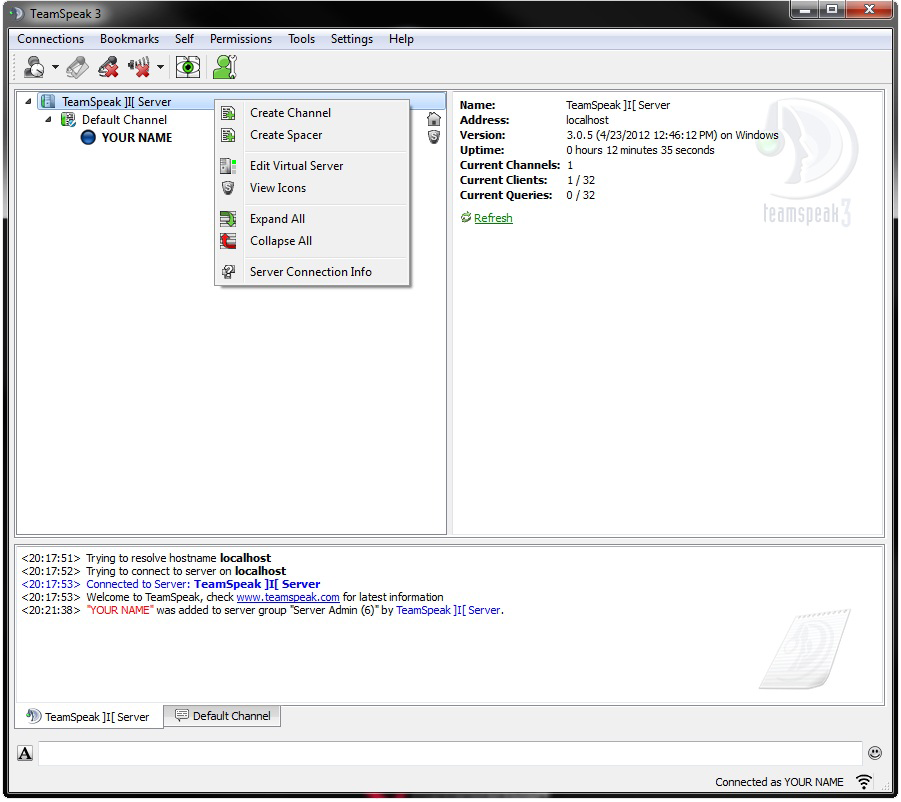
Task: Open the Contacts toolbar icon
Action: [x=225, y=67]
